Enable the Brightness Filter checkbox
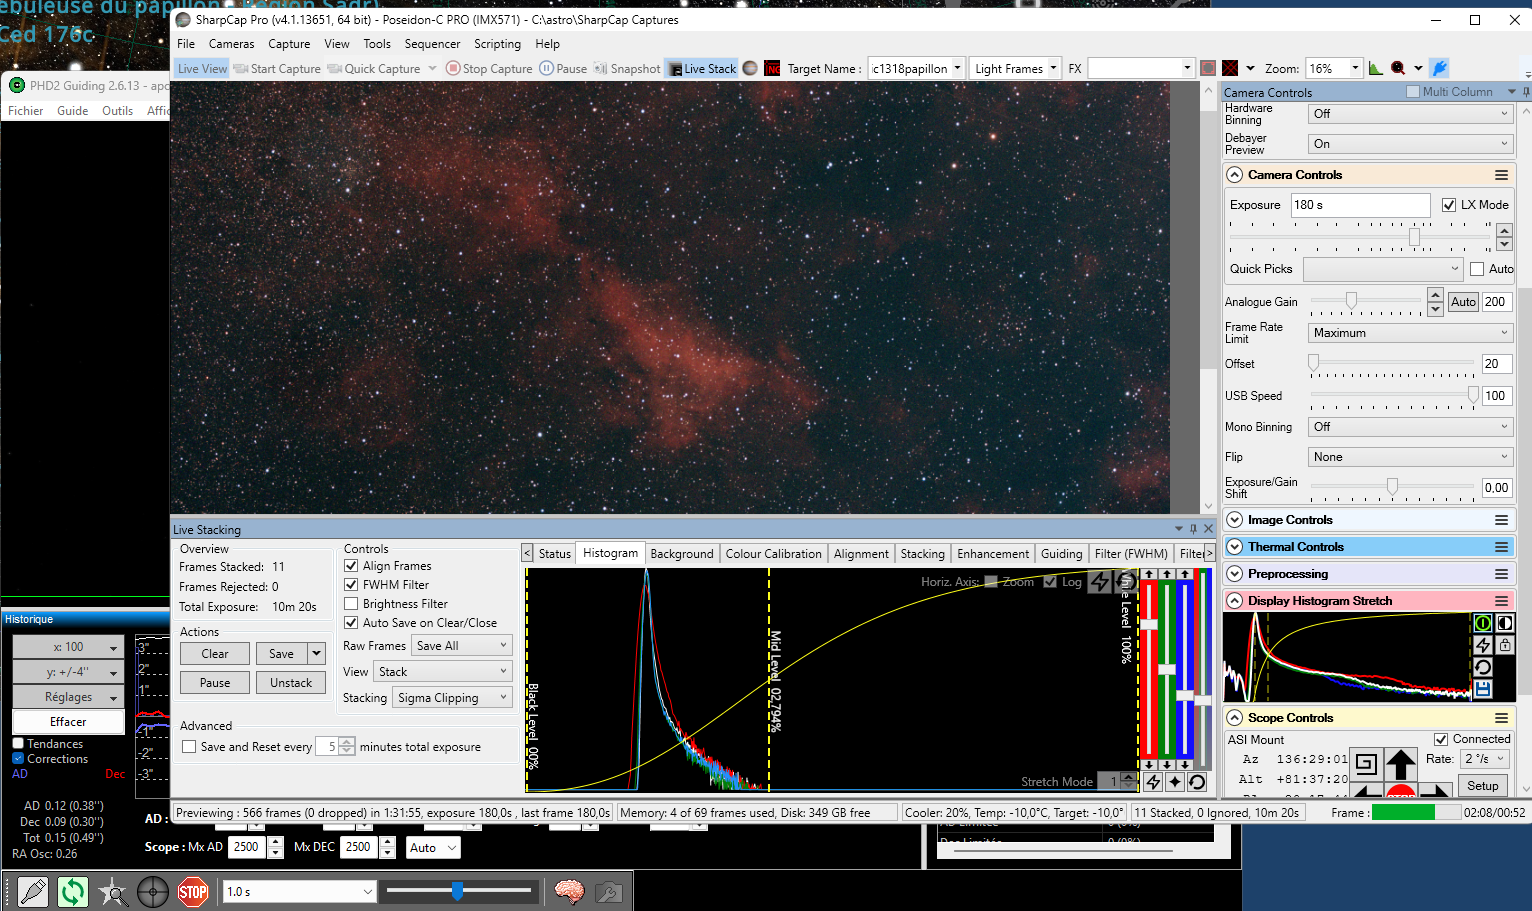The width and height of the screenshot is (1532, 911). point(351,604)
